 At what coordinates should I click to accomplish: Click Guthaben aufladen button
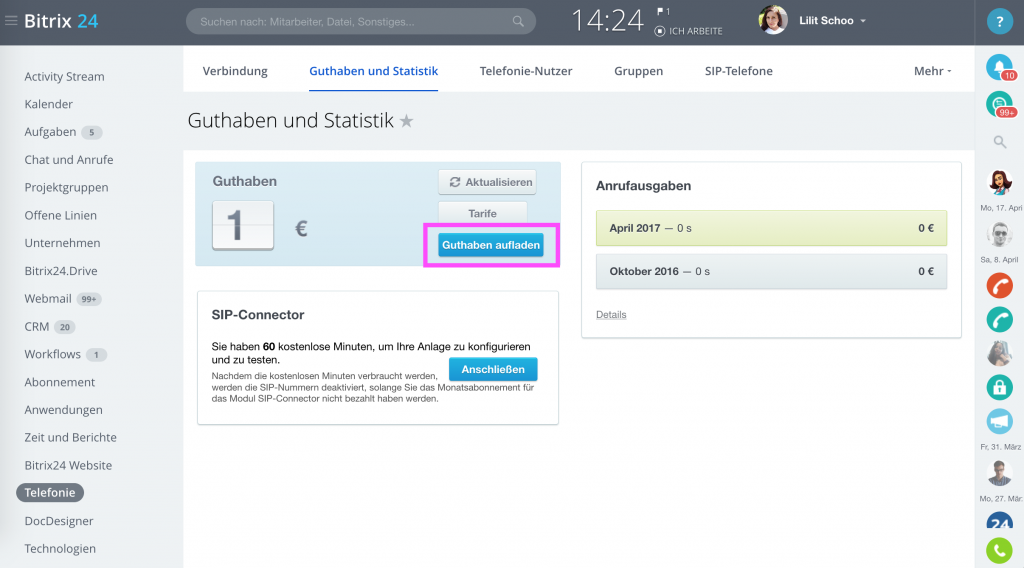tap(490, 245)
